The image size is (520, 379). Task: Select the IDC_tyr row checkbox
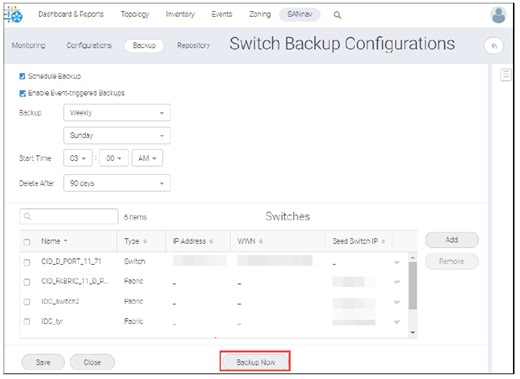tap(27, 322)
